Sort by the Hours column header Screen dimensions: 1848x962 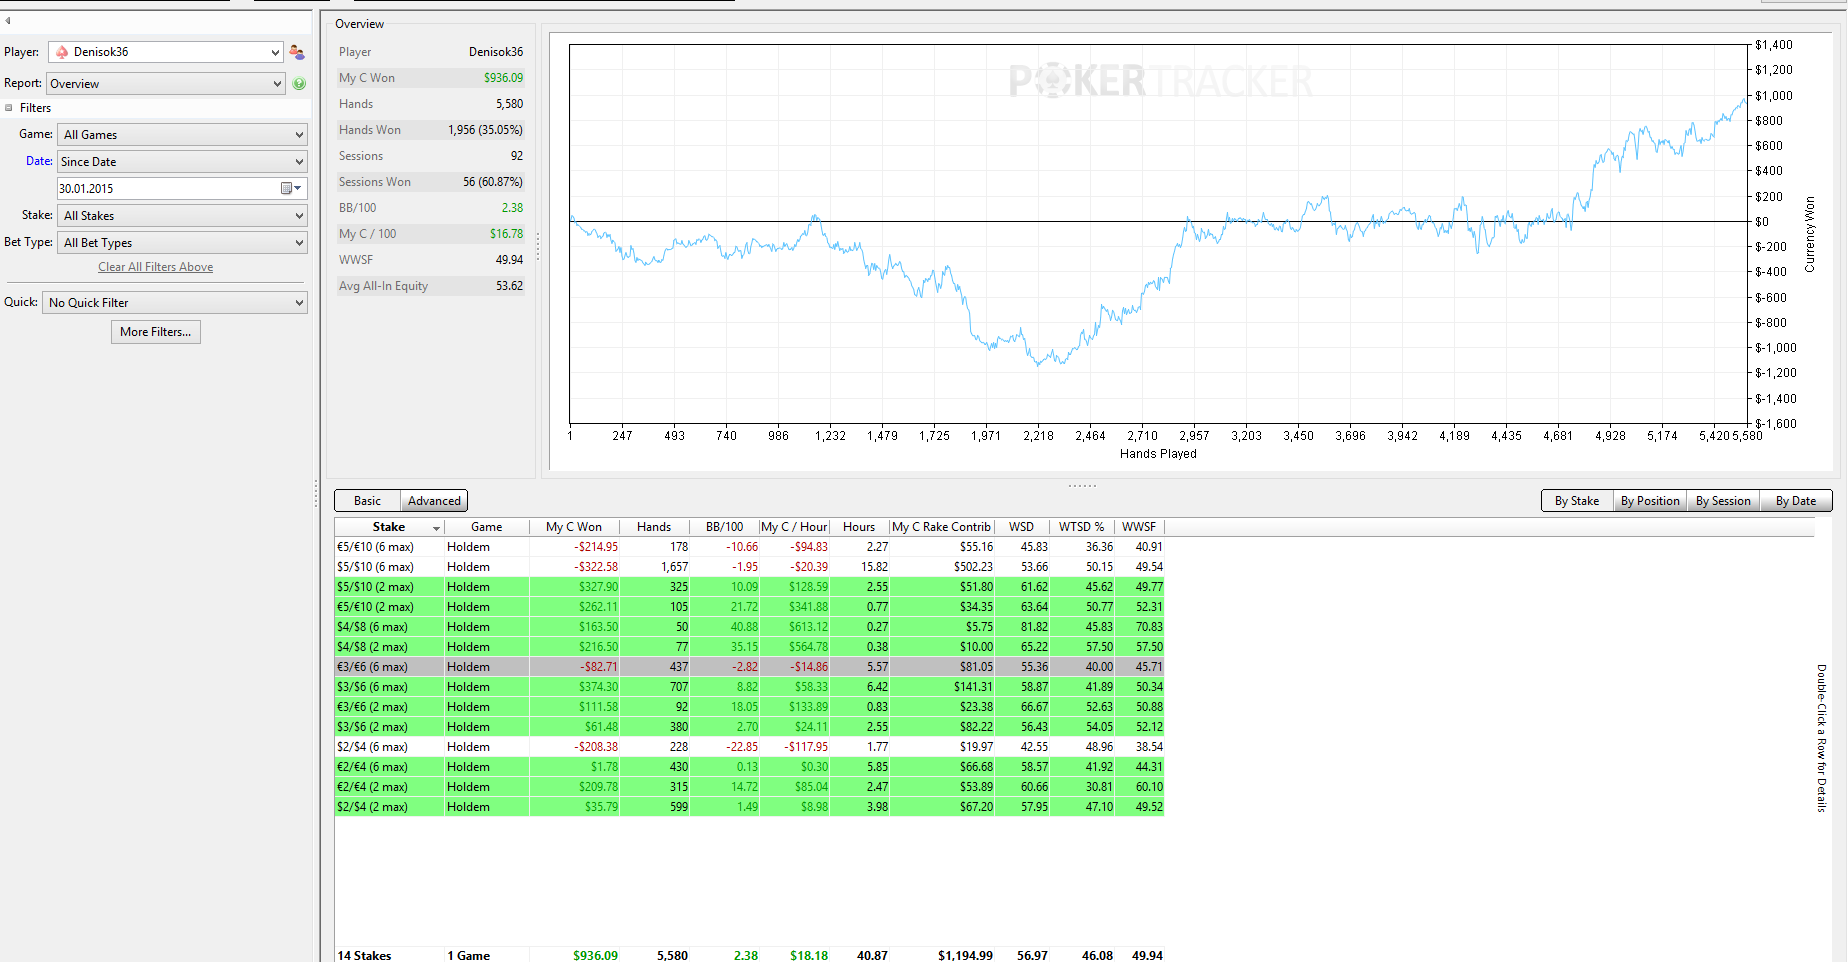coord(859,527)
